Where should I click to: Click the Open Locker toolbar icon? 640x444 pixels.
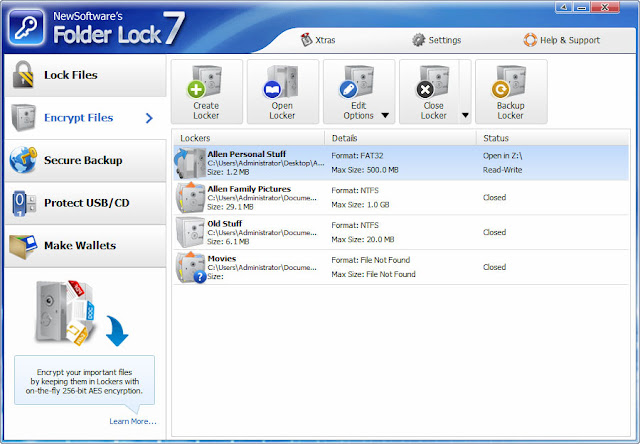(281, 82)
